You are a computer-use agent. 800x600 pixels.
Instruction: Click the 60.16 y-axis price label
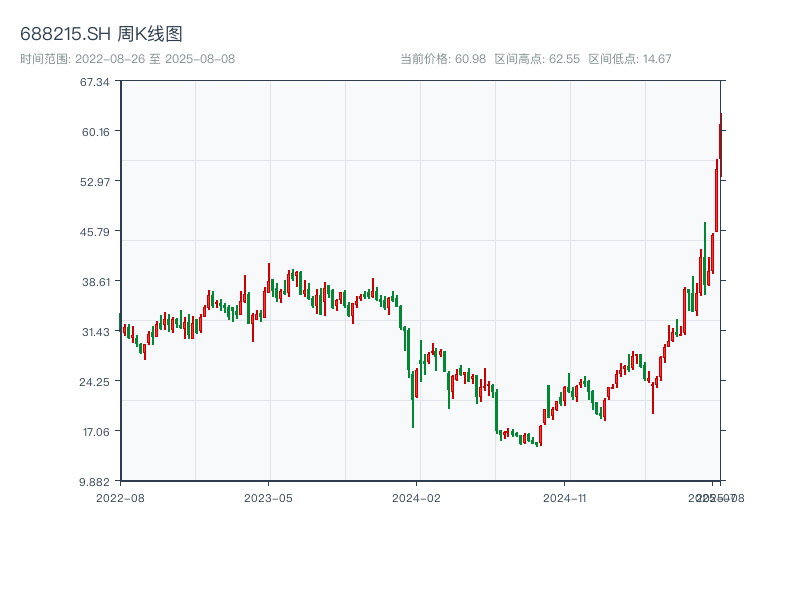[95, 131]
